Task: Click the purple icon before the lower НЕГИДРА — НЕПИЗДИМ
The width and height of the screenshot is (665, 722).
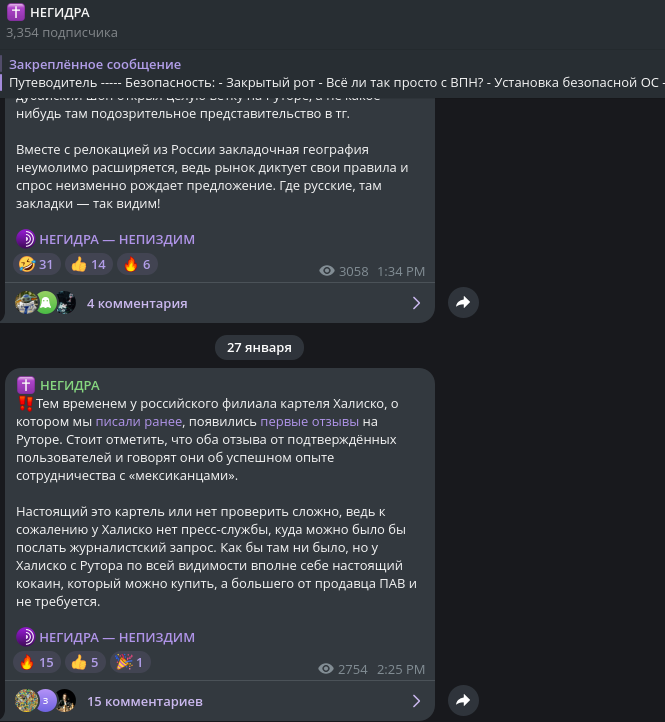Action: [26, 637]
